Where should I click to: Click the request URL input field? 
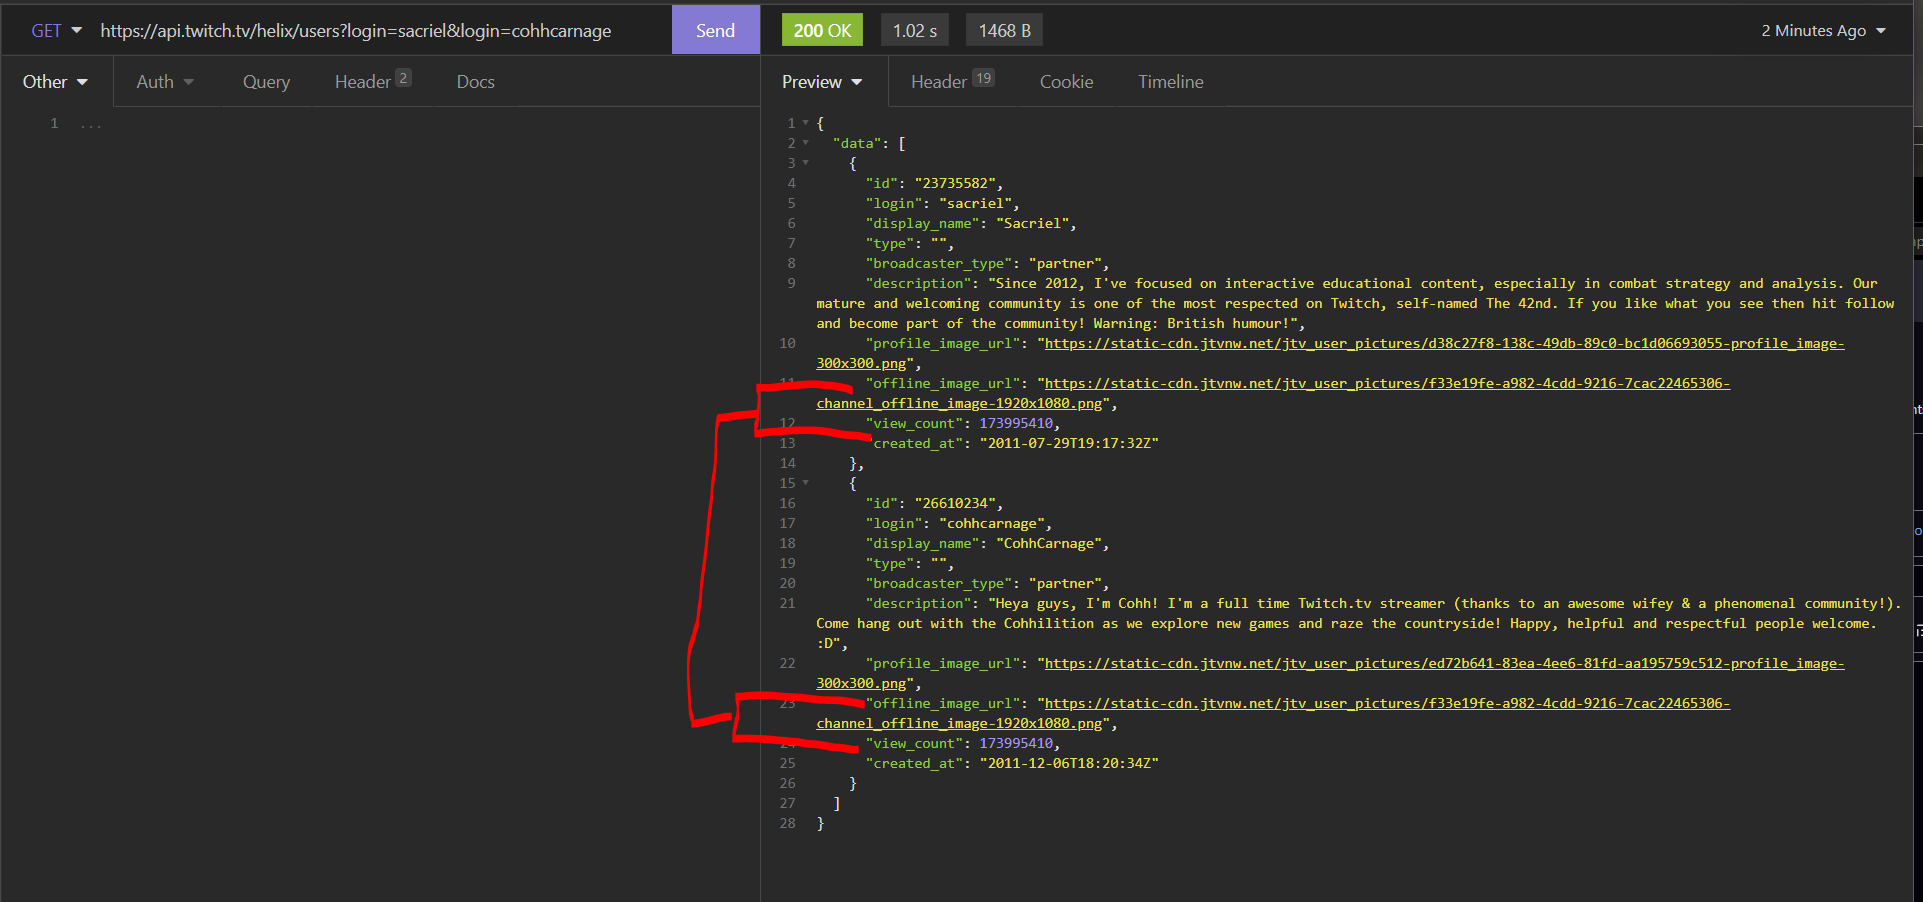click(x=380, y=31)
